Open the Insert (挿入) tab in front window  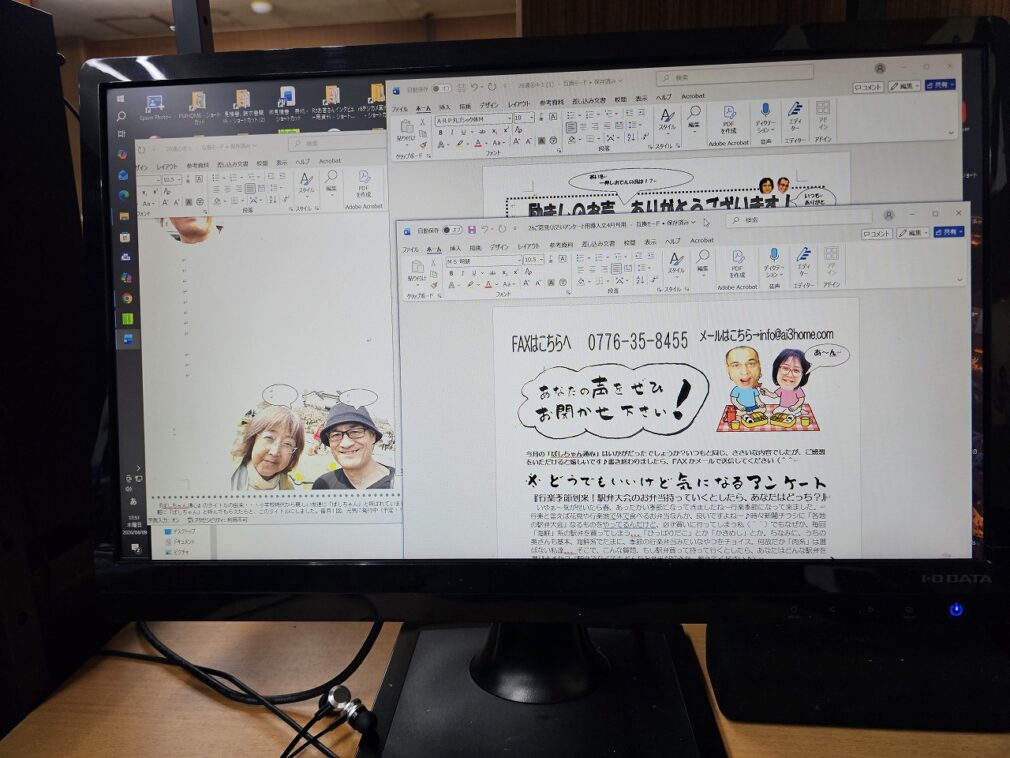coord(455,247)
